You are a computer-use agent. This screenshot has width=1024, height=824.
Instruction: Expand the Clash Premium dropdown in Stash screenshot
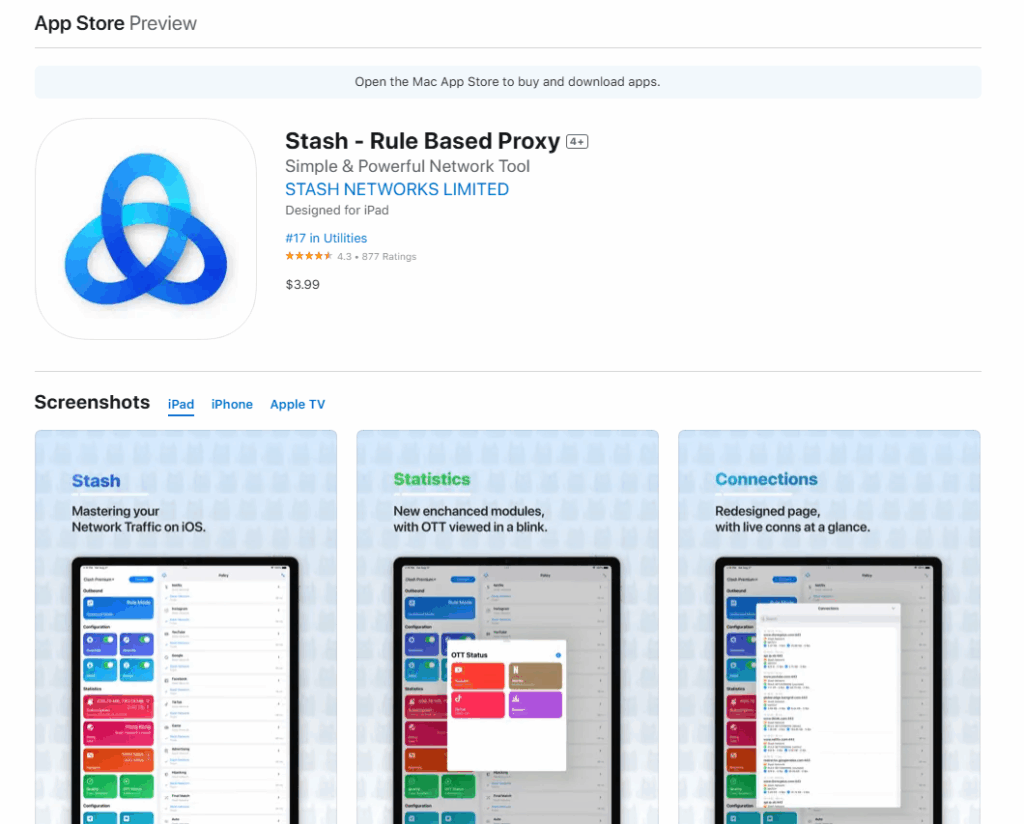(99, 579)
